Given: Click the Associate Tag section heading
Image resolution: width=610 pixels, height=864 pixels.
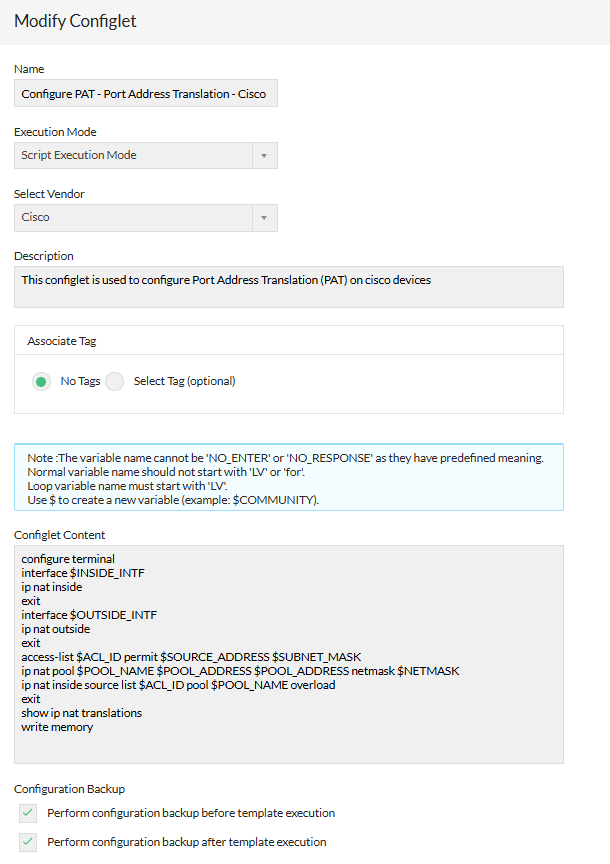Looking at the screenshot, I should (x=61, y=341).
